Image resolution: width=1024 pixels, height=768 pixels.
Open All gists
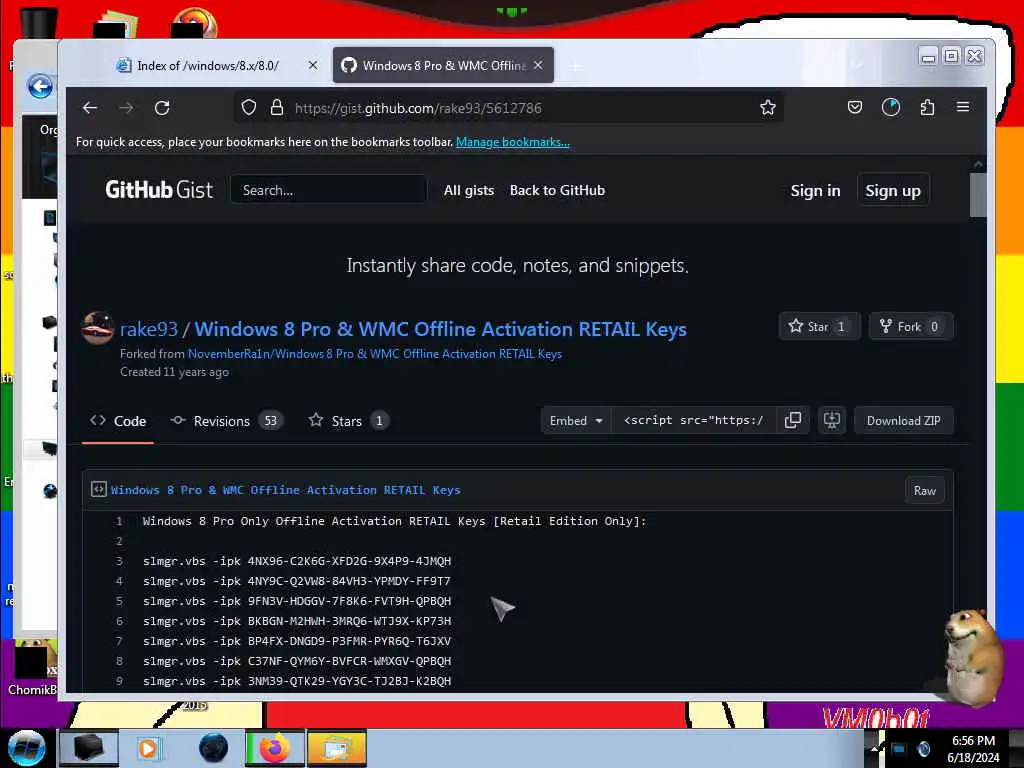[x=469, y=190]
